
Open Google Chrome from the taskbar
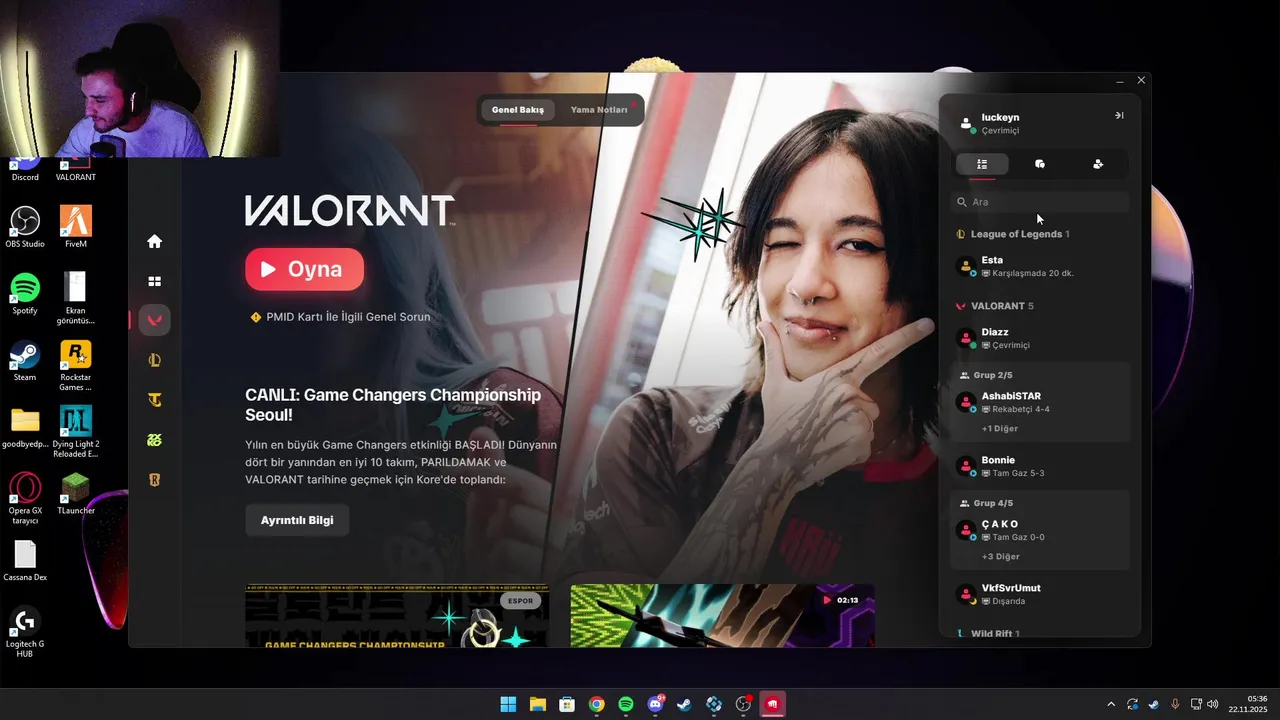[x=596, y=704]
